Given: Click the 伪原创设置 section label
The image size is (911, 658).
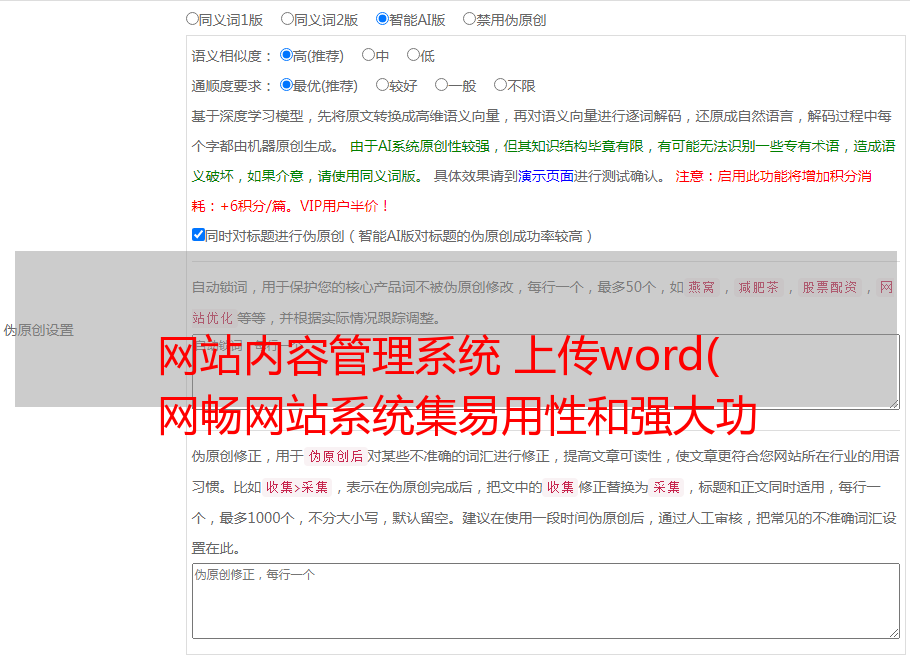Looking at the screenshot, I should pos(39,330).
